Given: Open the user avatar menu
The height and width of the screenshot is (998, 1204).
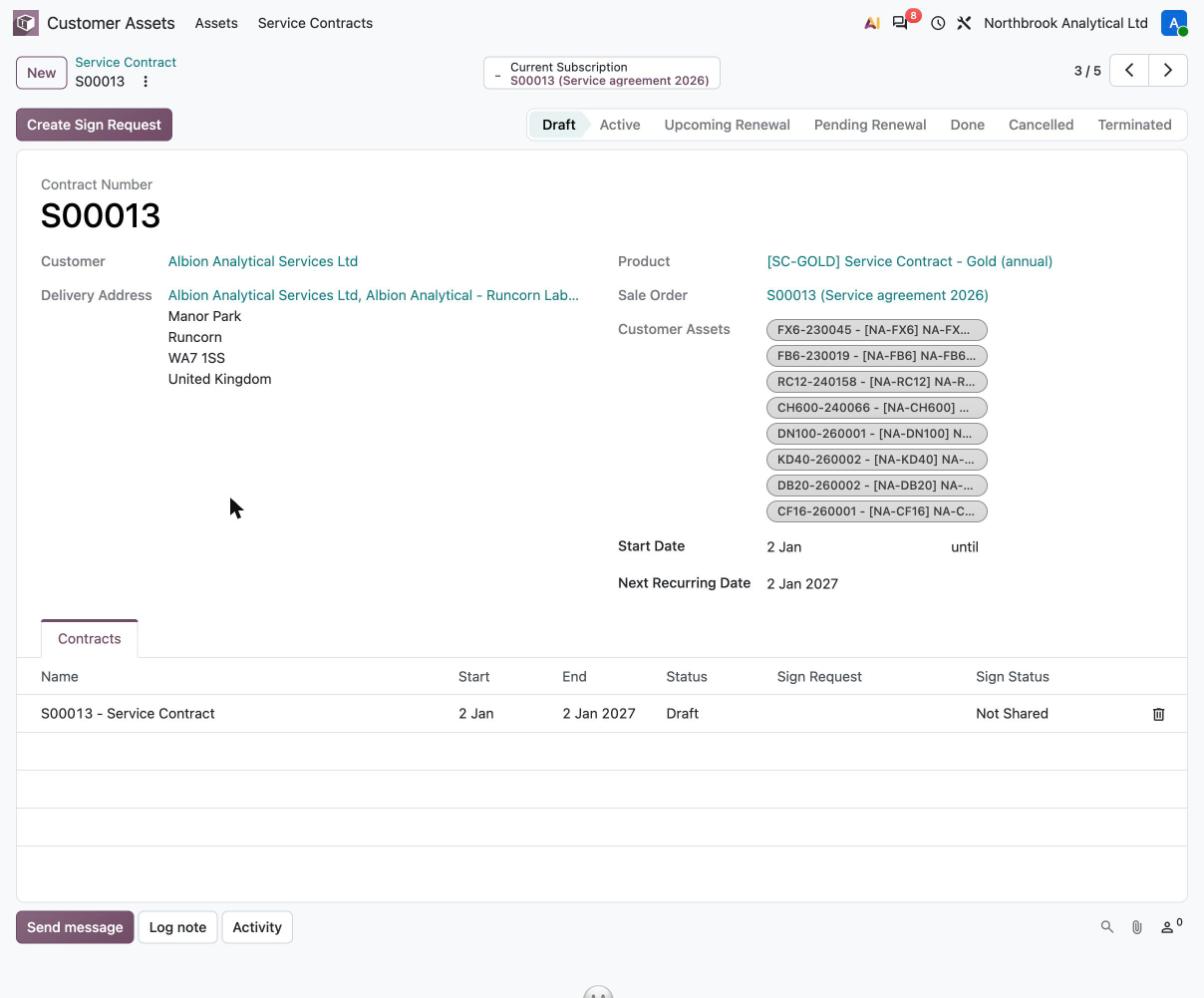Looking at the screenshot, I should click(x=1174, y=23).
